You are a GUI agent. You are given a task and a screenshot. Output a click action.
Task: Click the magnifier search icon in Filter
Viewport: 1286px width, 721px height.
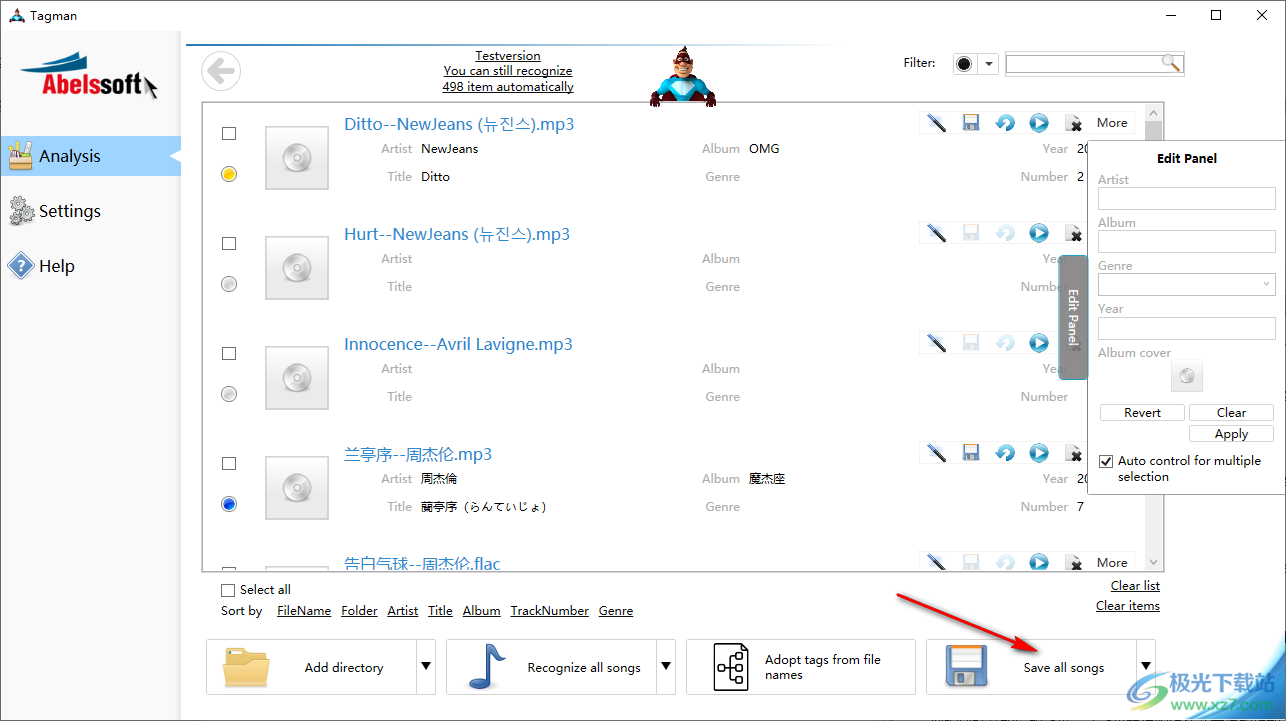[1171, 63]
